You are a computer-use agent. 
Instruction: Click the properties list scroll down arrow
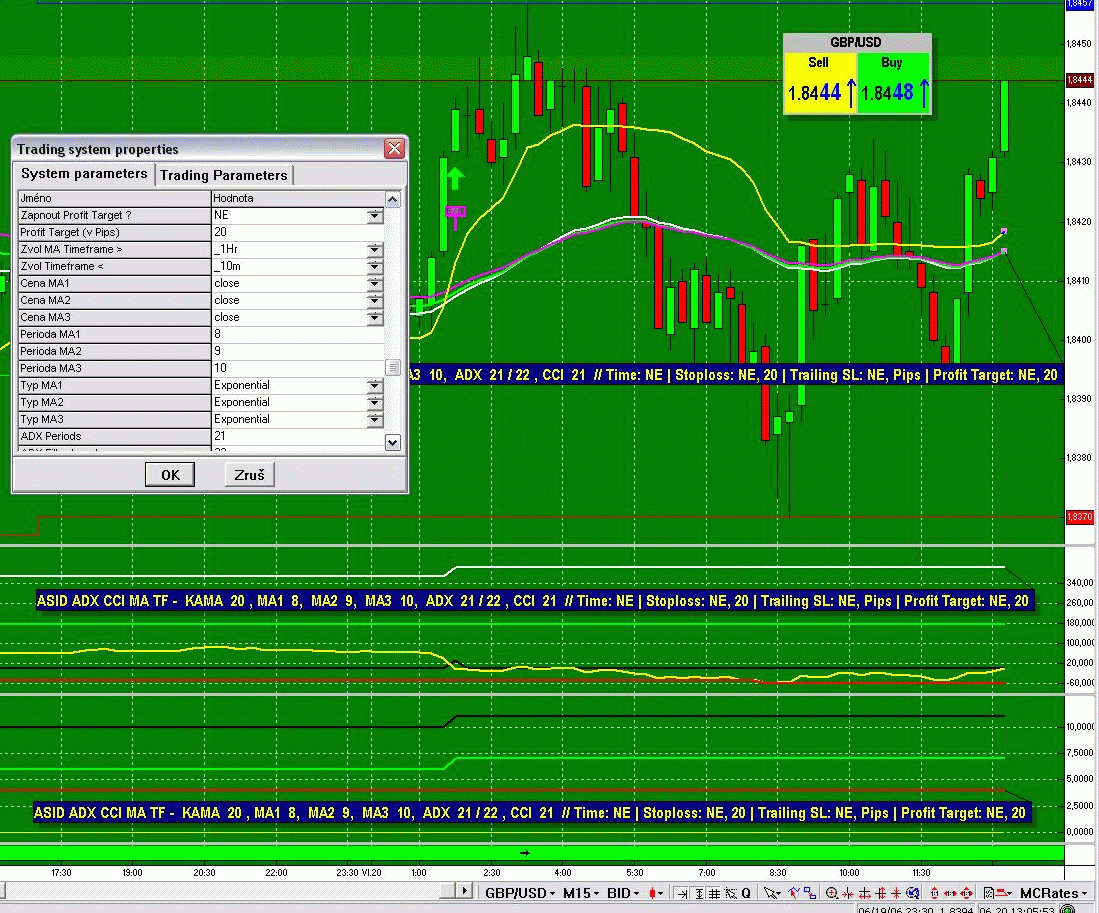[x=392, y=442]
